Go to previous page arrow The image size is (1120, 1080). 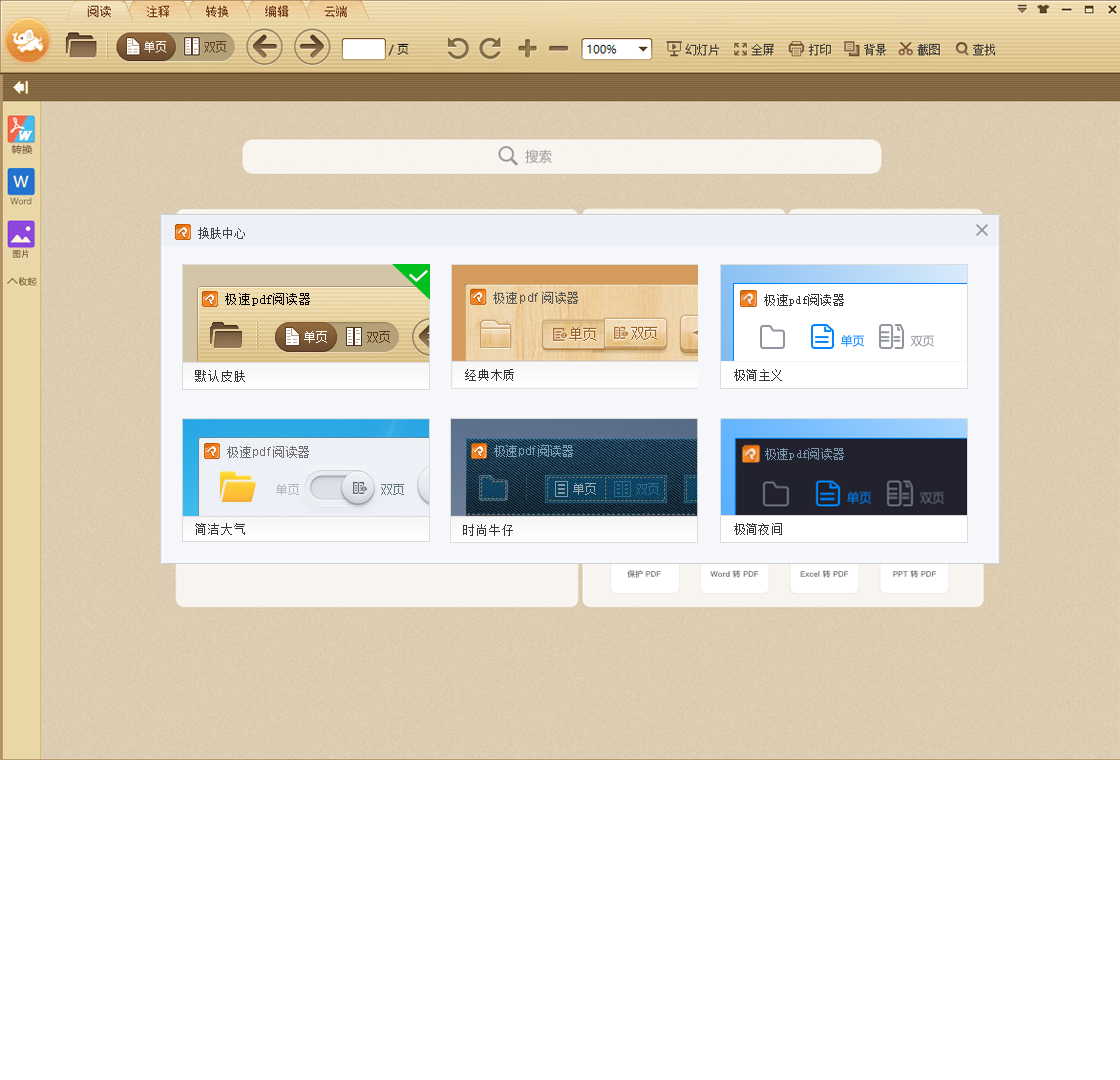(264, 47)
